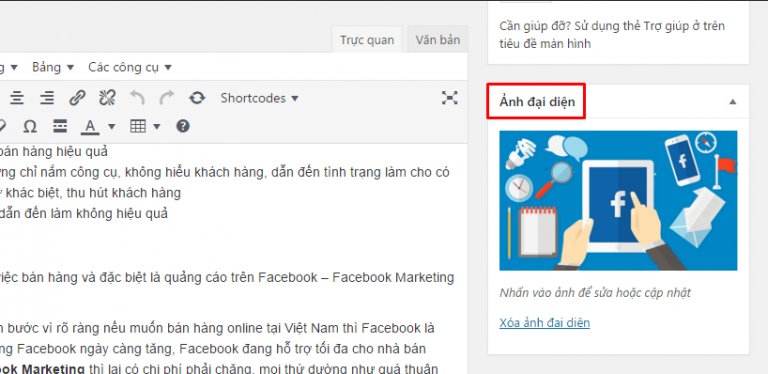Click the phrase 'Facebook – Facebook Marketing' in the editor
This screenshot has width=768, height=374.
356,278
